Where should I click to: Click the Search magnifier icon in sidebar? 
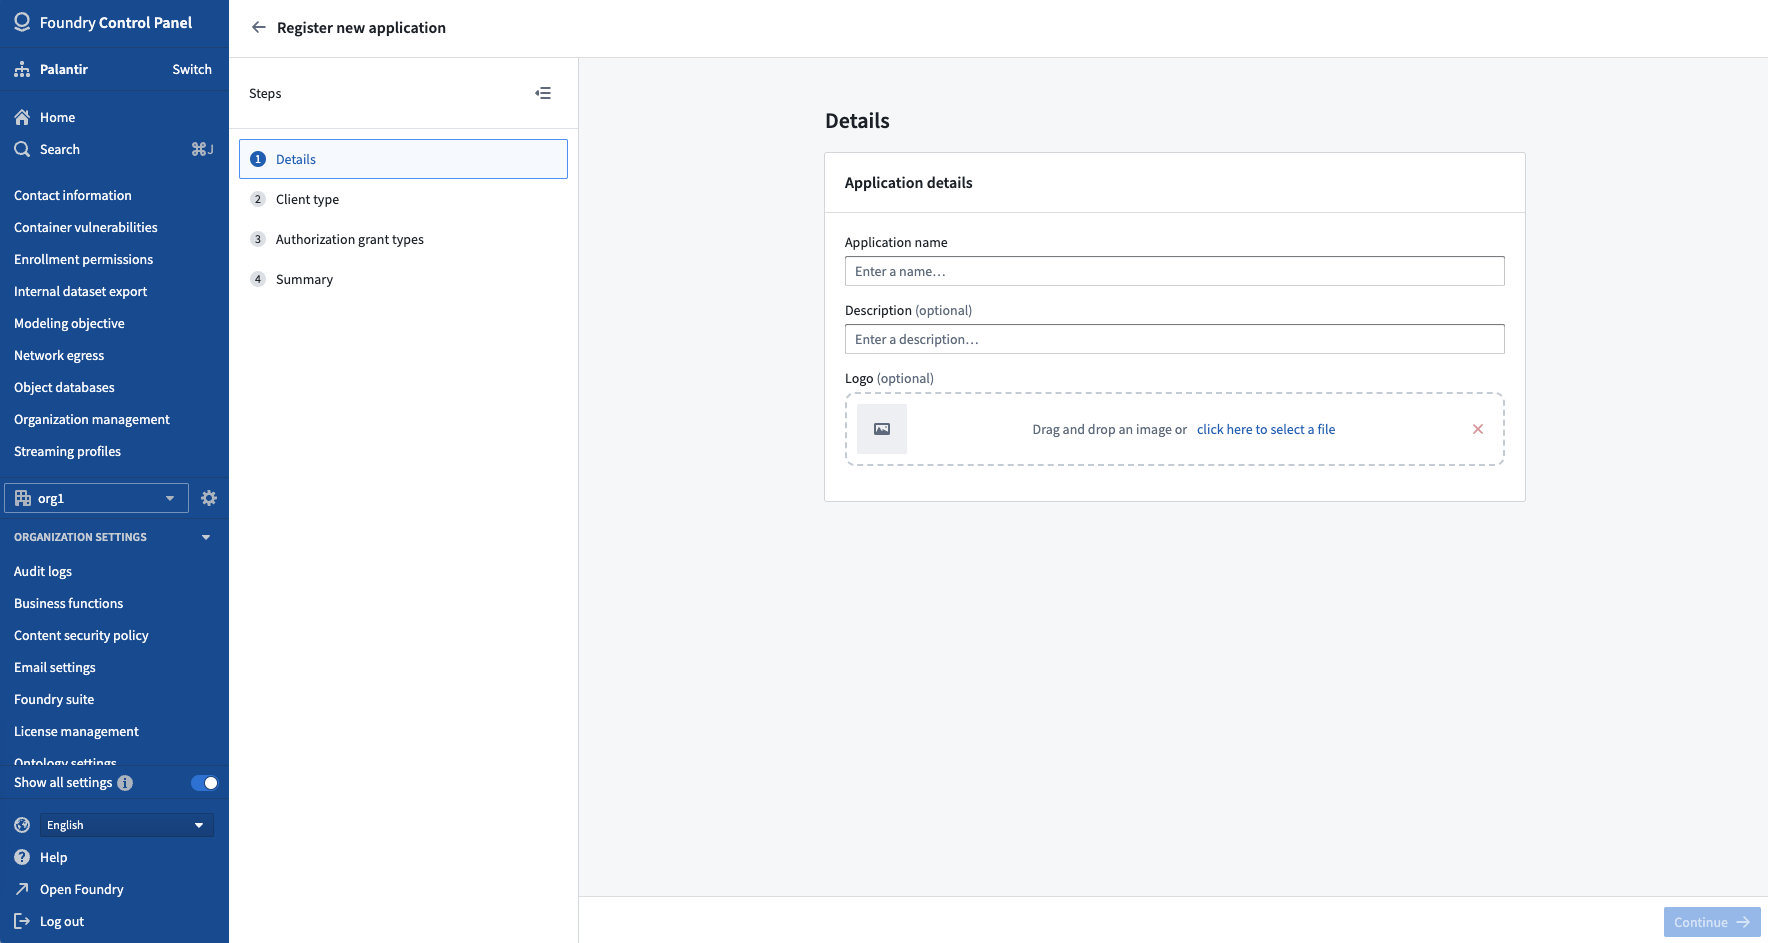coord(22,149)
